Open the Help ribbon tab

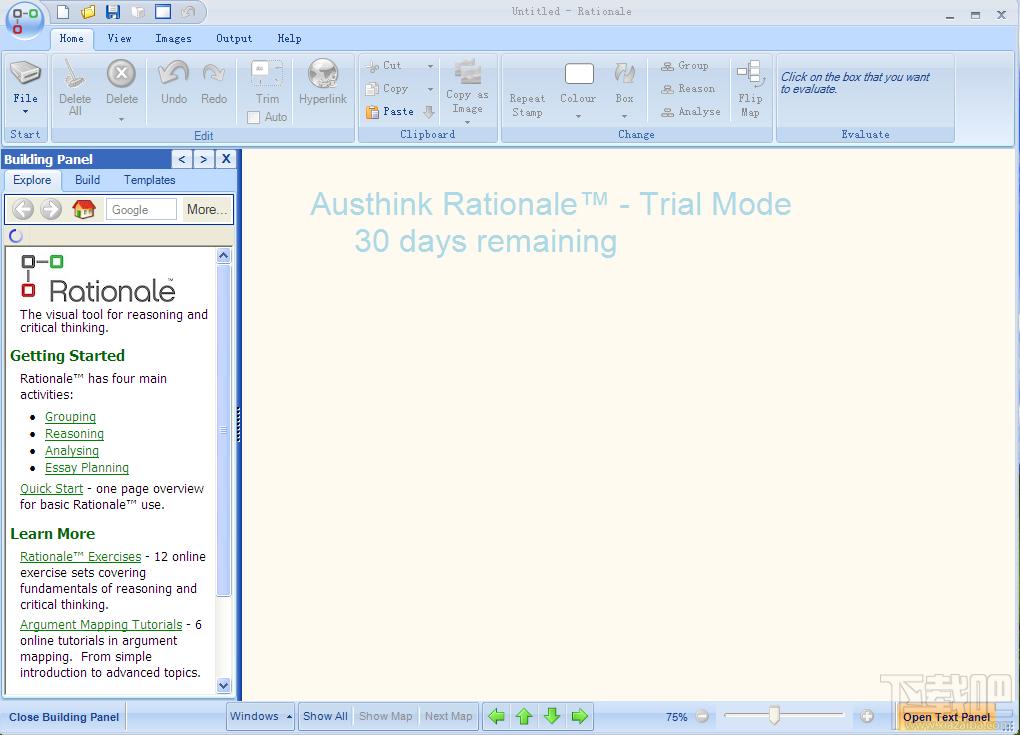click(x=289, y=38)
